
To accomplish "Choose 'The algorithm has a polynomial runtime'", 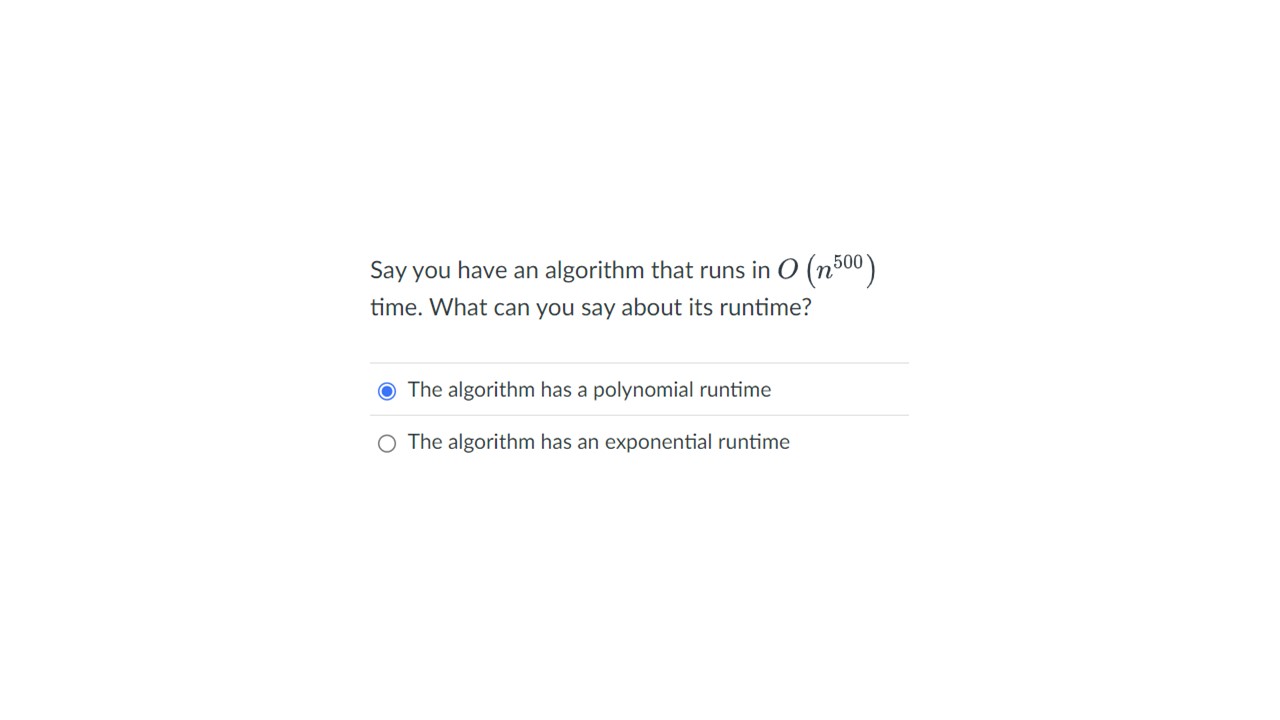I will pyautogui.click(x=589, y=390).
